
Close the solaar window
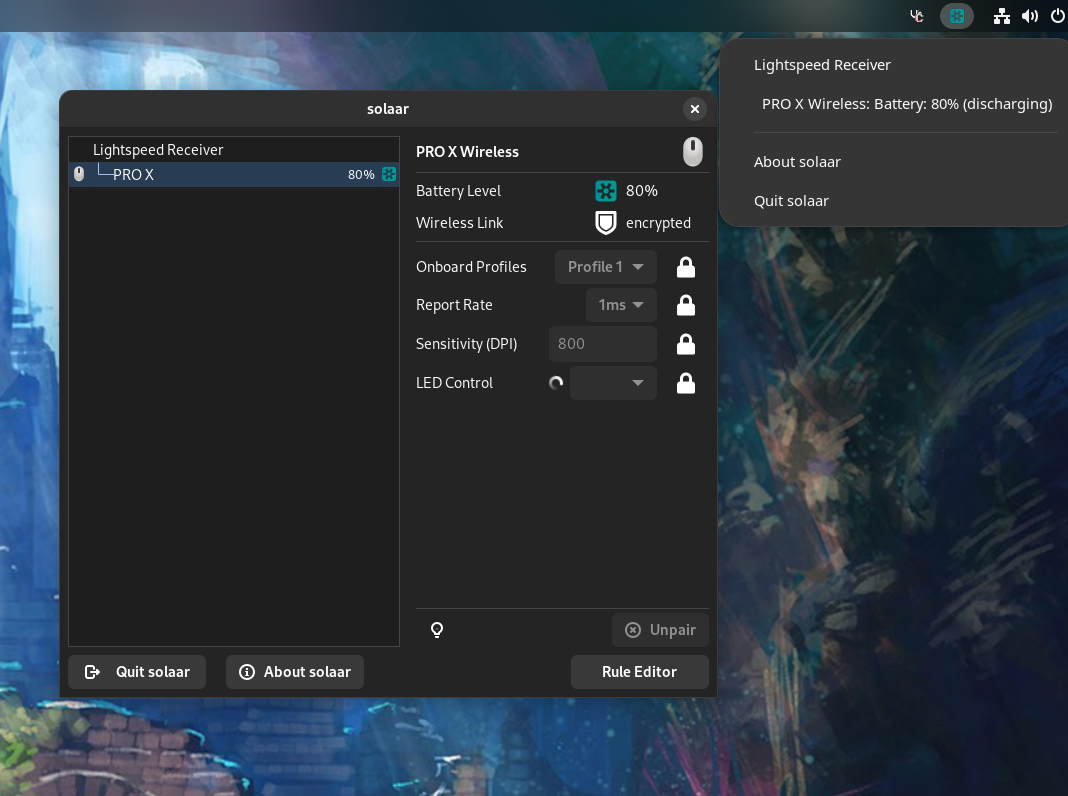pyautogui.click(x=695, y=109)
